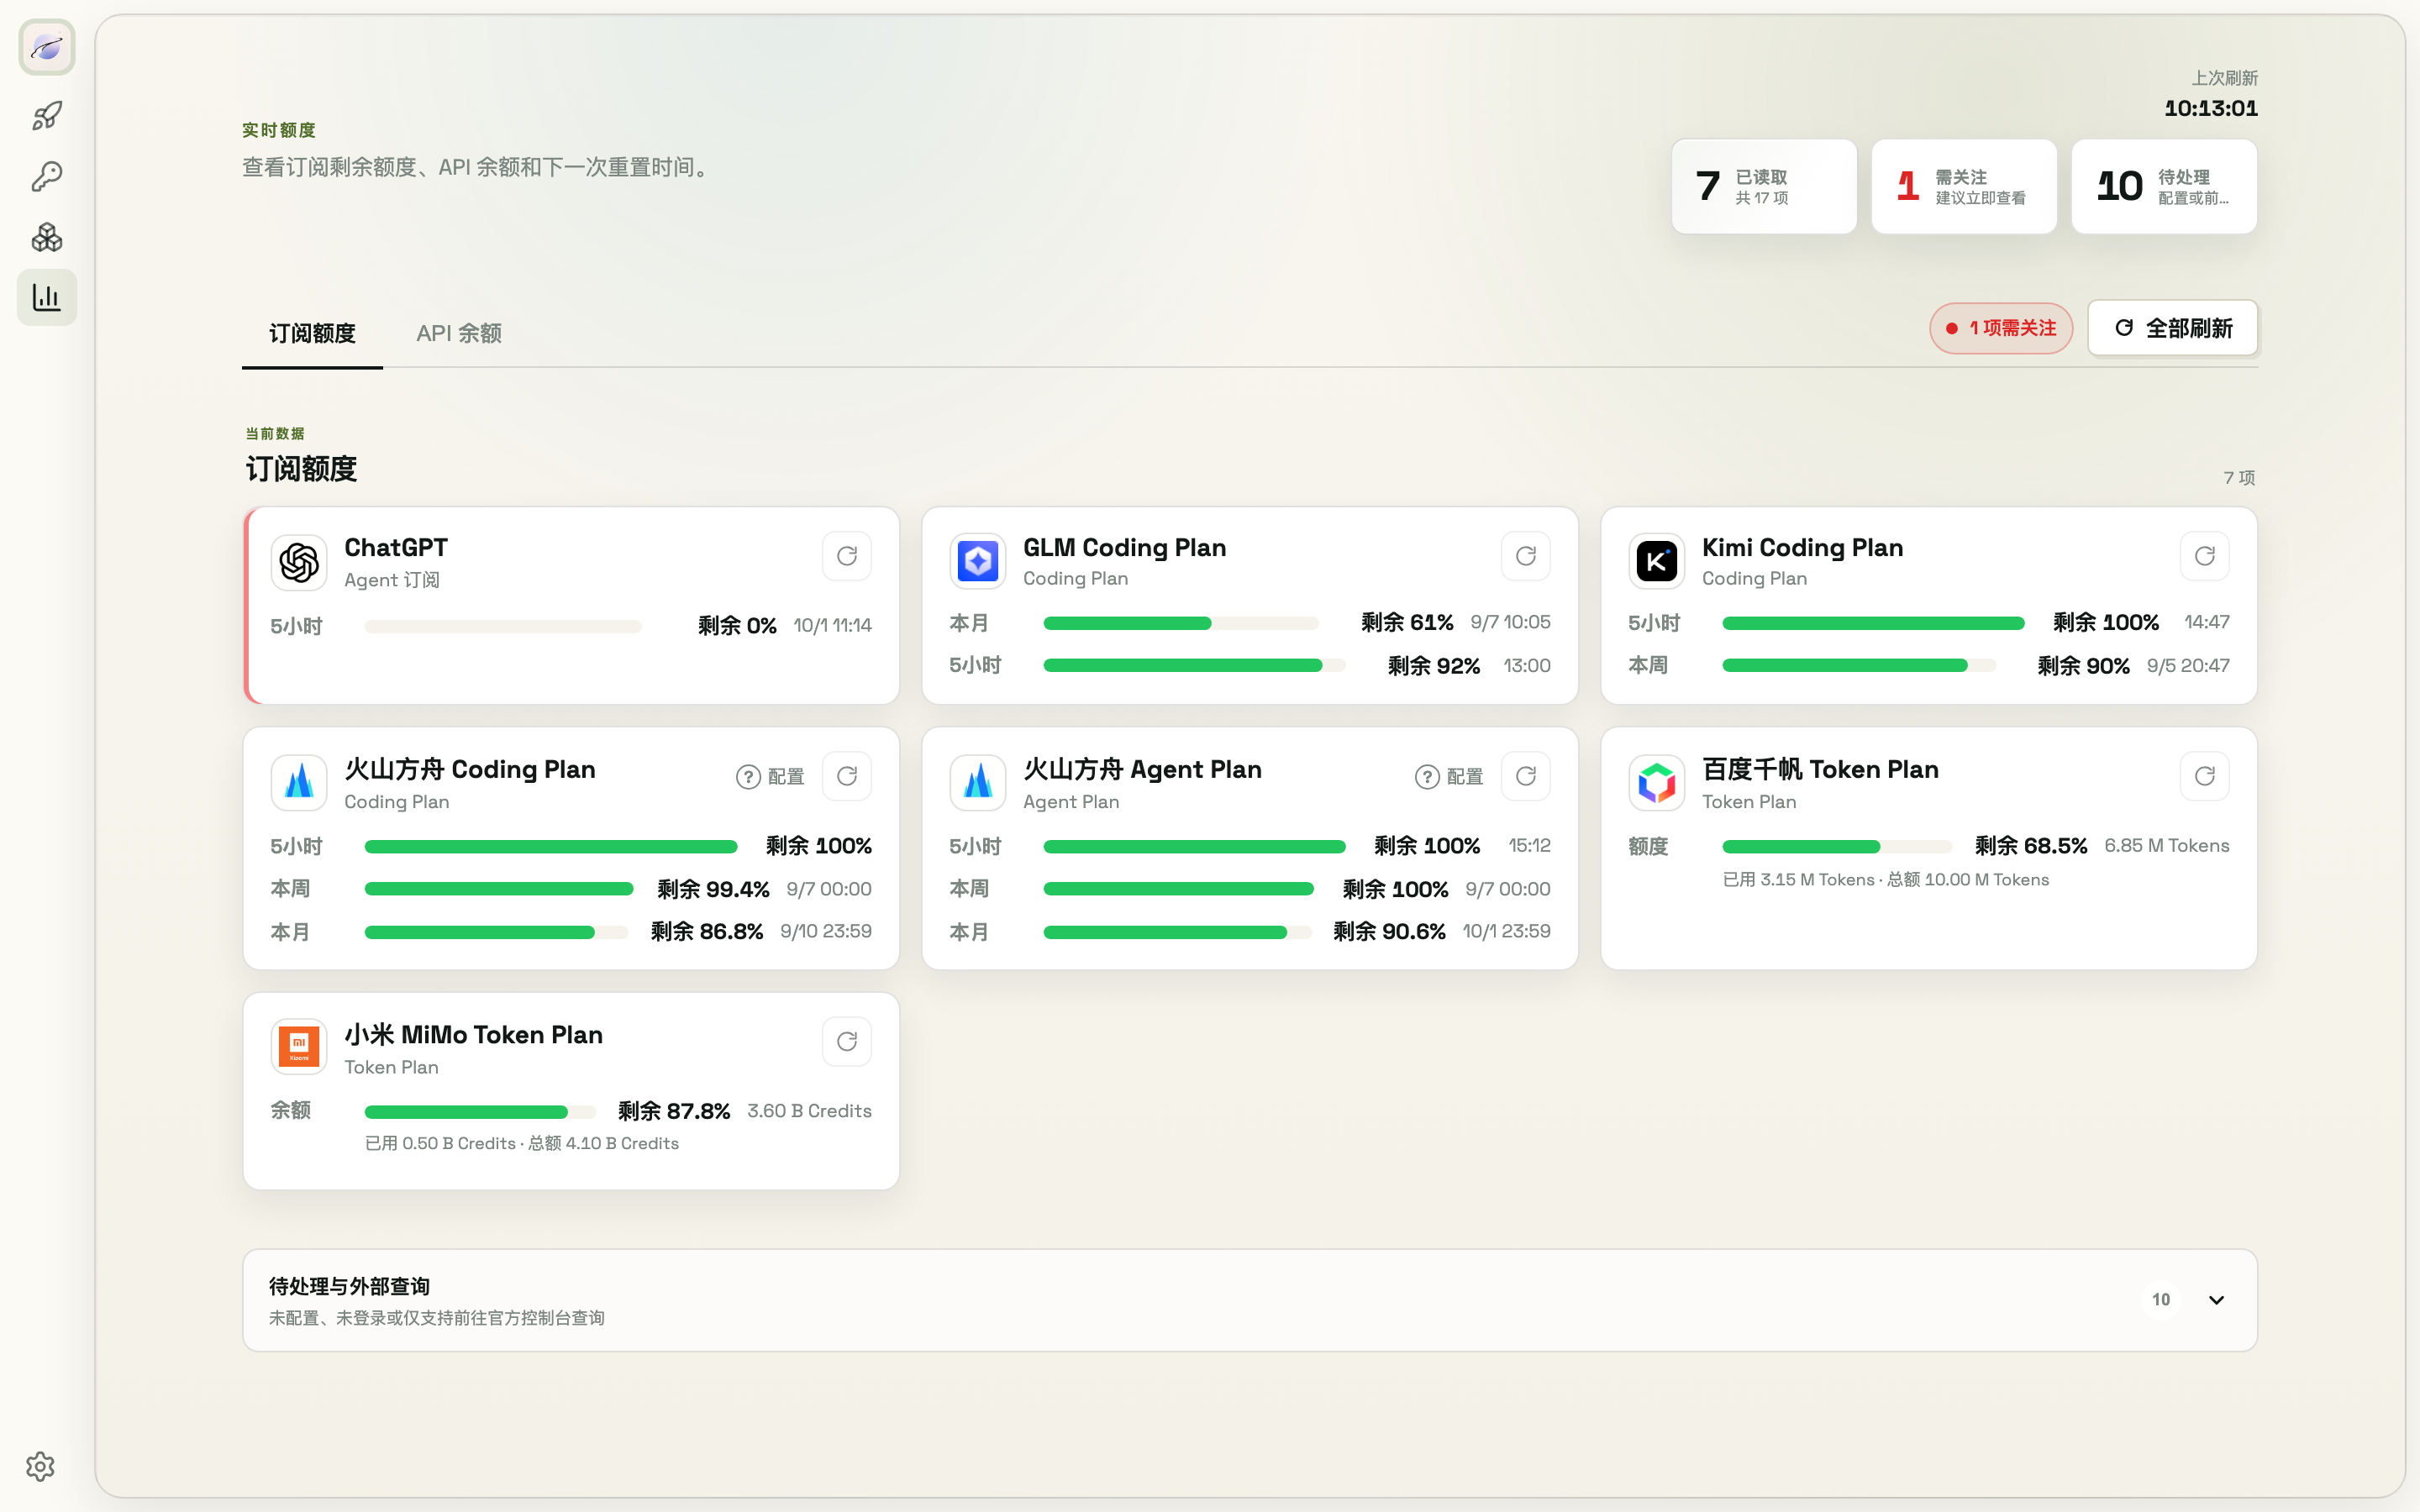Click the 剩余 87.8% value
Image resolution: width=2420 pixels, height=1512 pixels.
click(x=674, y=1111)
